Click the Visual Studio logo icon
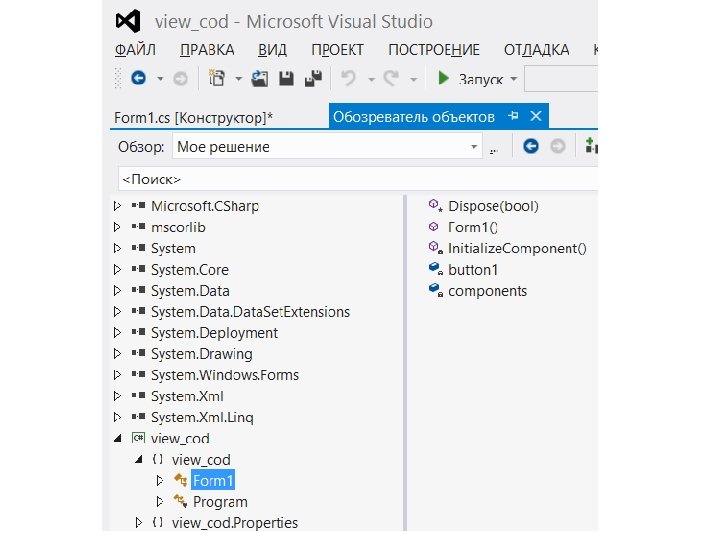The height and width of the screenshot is (540, 720). (x=128, y=21)
